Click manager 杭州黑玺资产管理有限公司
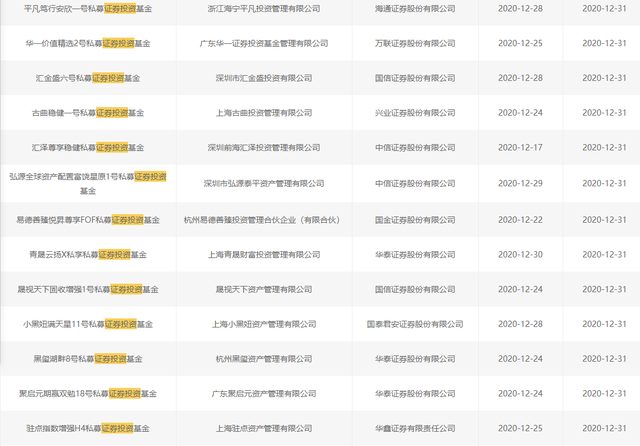The image size is (640, 446). 264,359
